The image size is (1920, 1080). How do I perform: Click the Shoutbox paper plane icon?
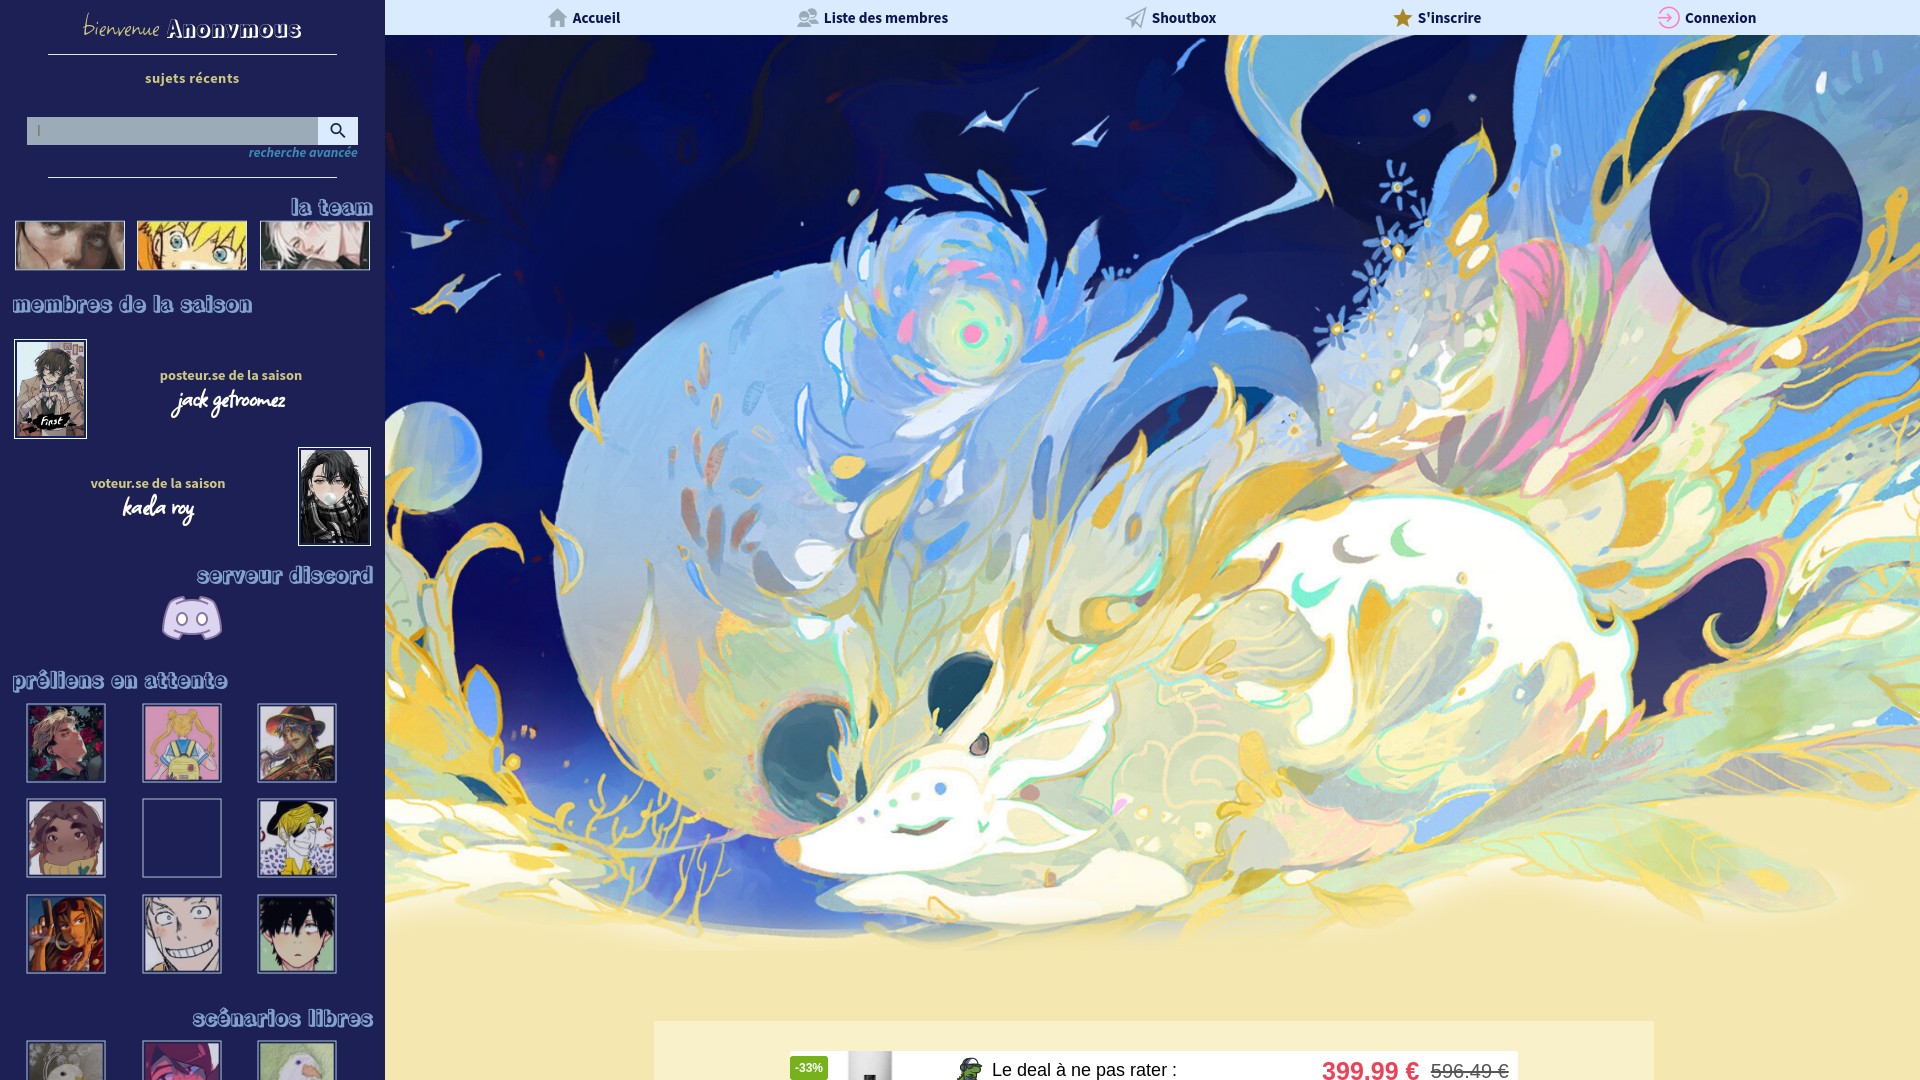click(x=1135, y=18)
